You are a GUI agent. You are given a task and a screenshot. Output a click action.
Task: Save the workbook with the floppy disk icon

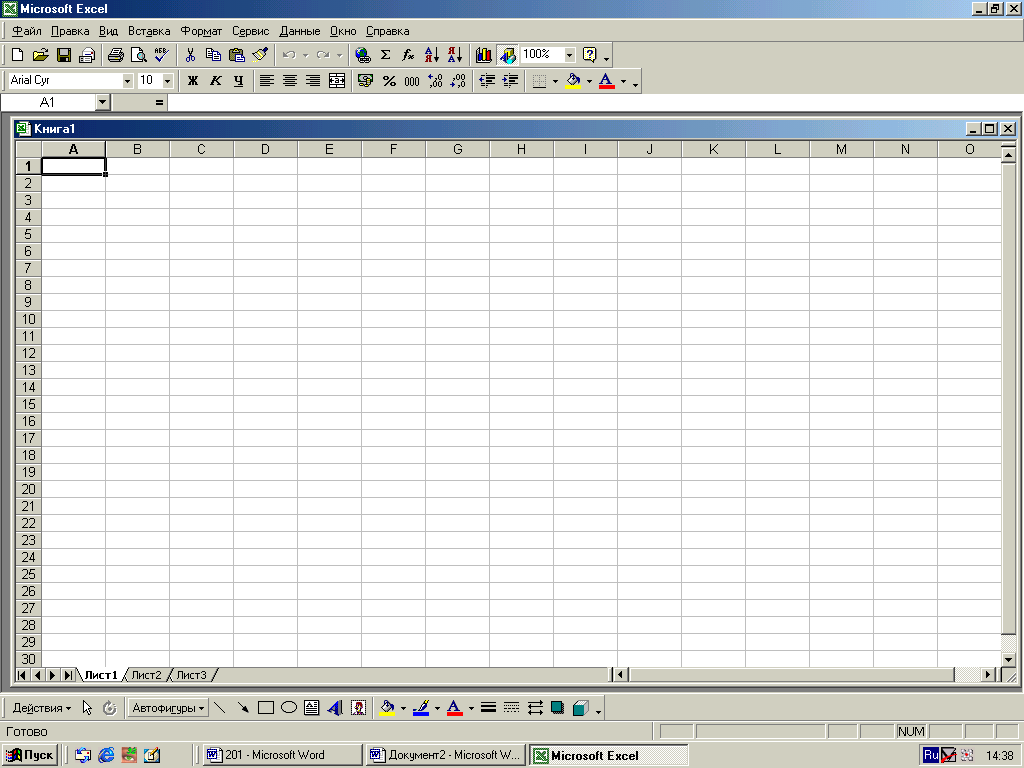point(63,55)
